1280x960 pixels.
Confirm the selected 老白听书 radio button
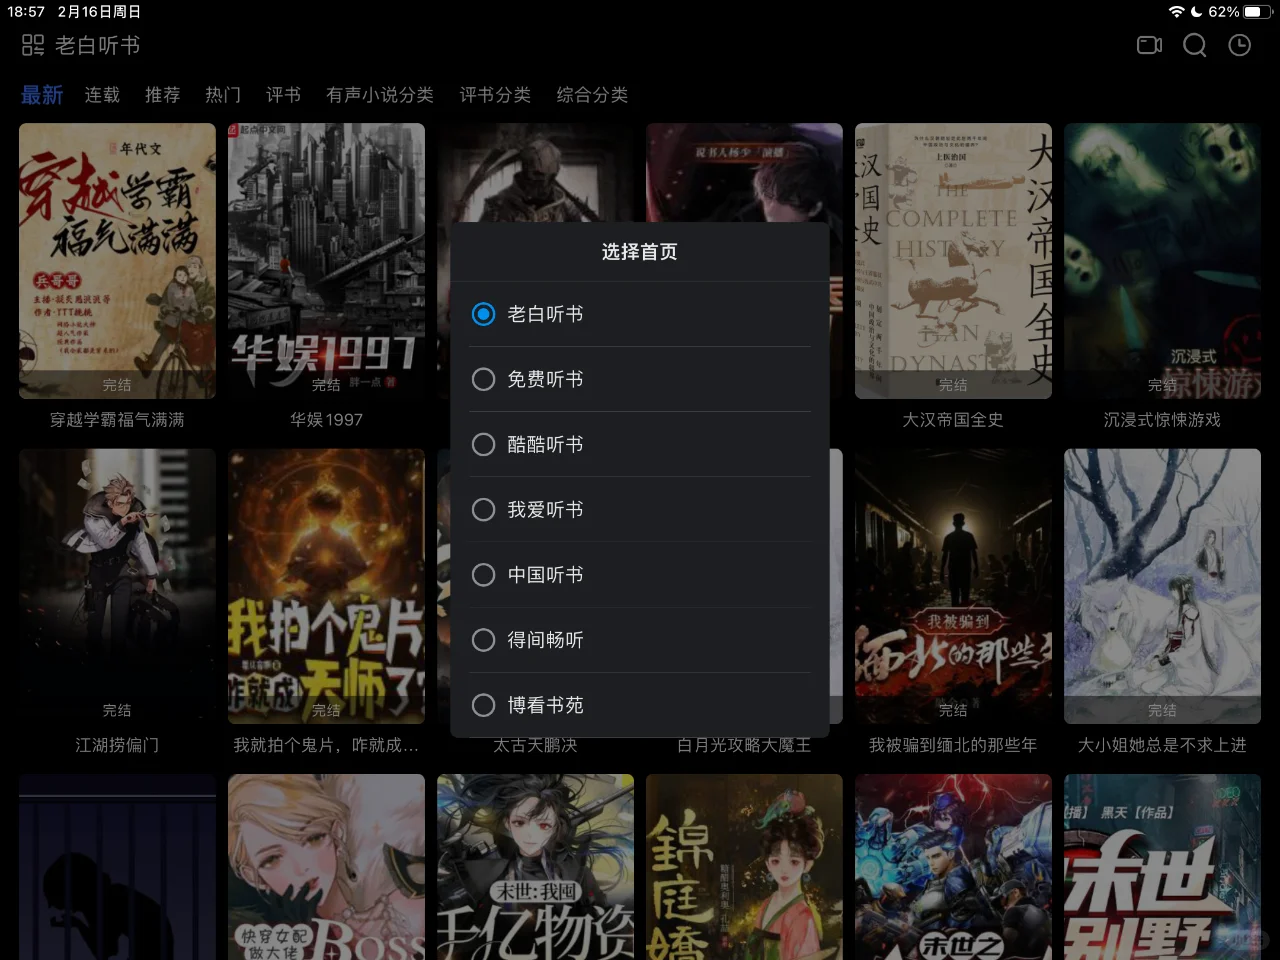[x=483, y=314]
